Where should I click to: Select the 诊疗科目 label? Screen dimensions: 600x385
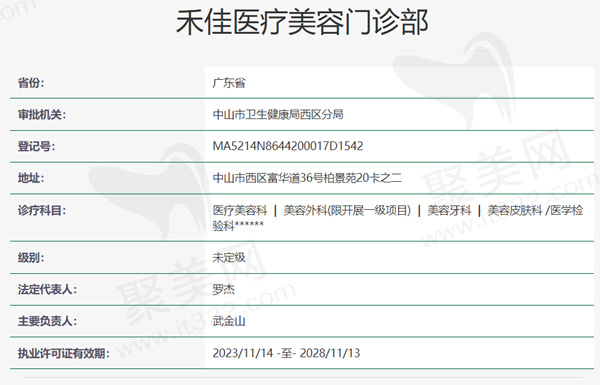click(42, 210)
